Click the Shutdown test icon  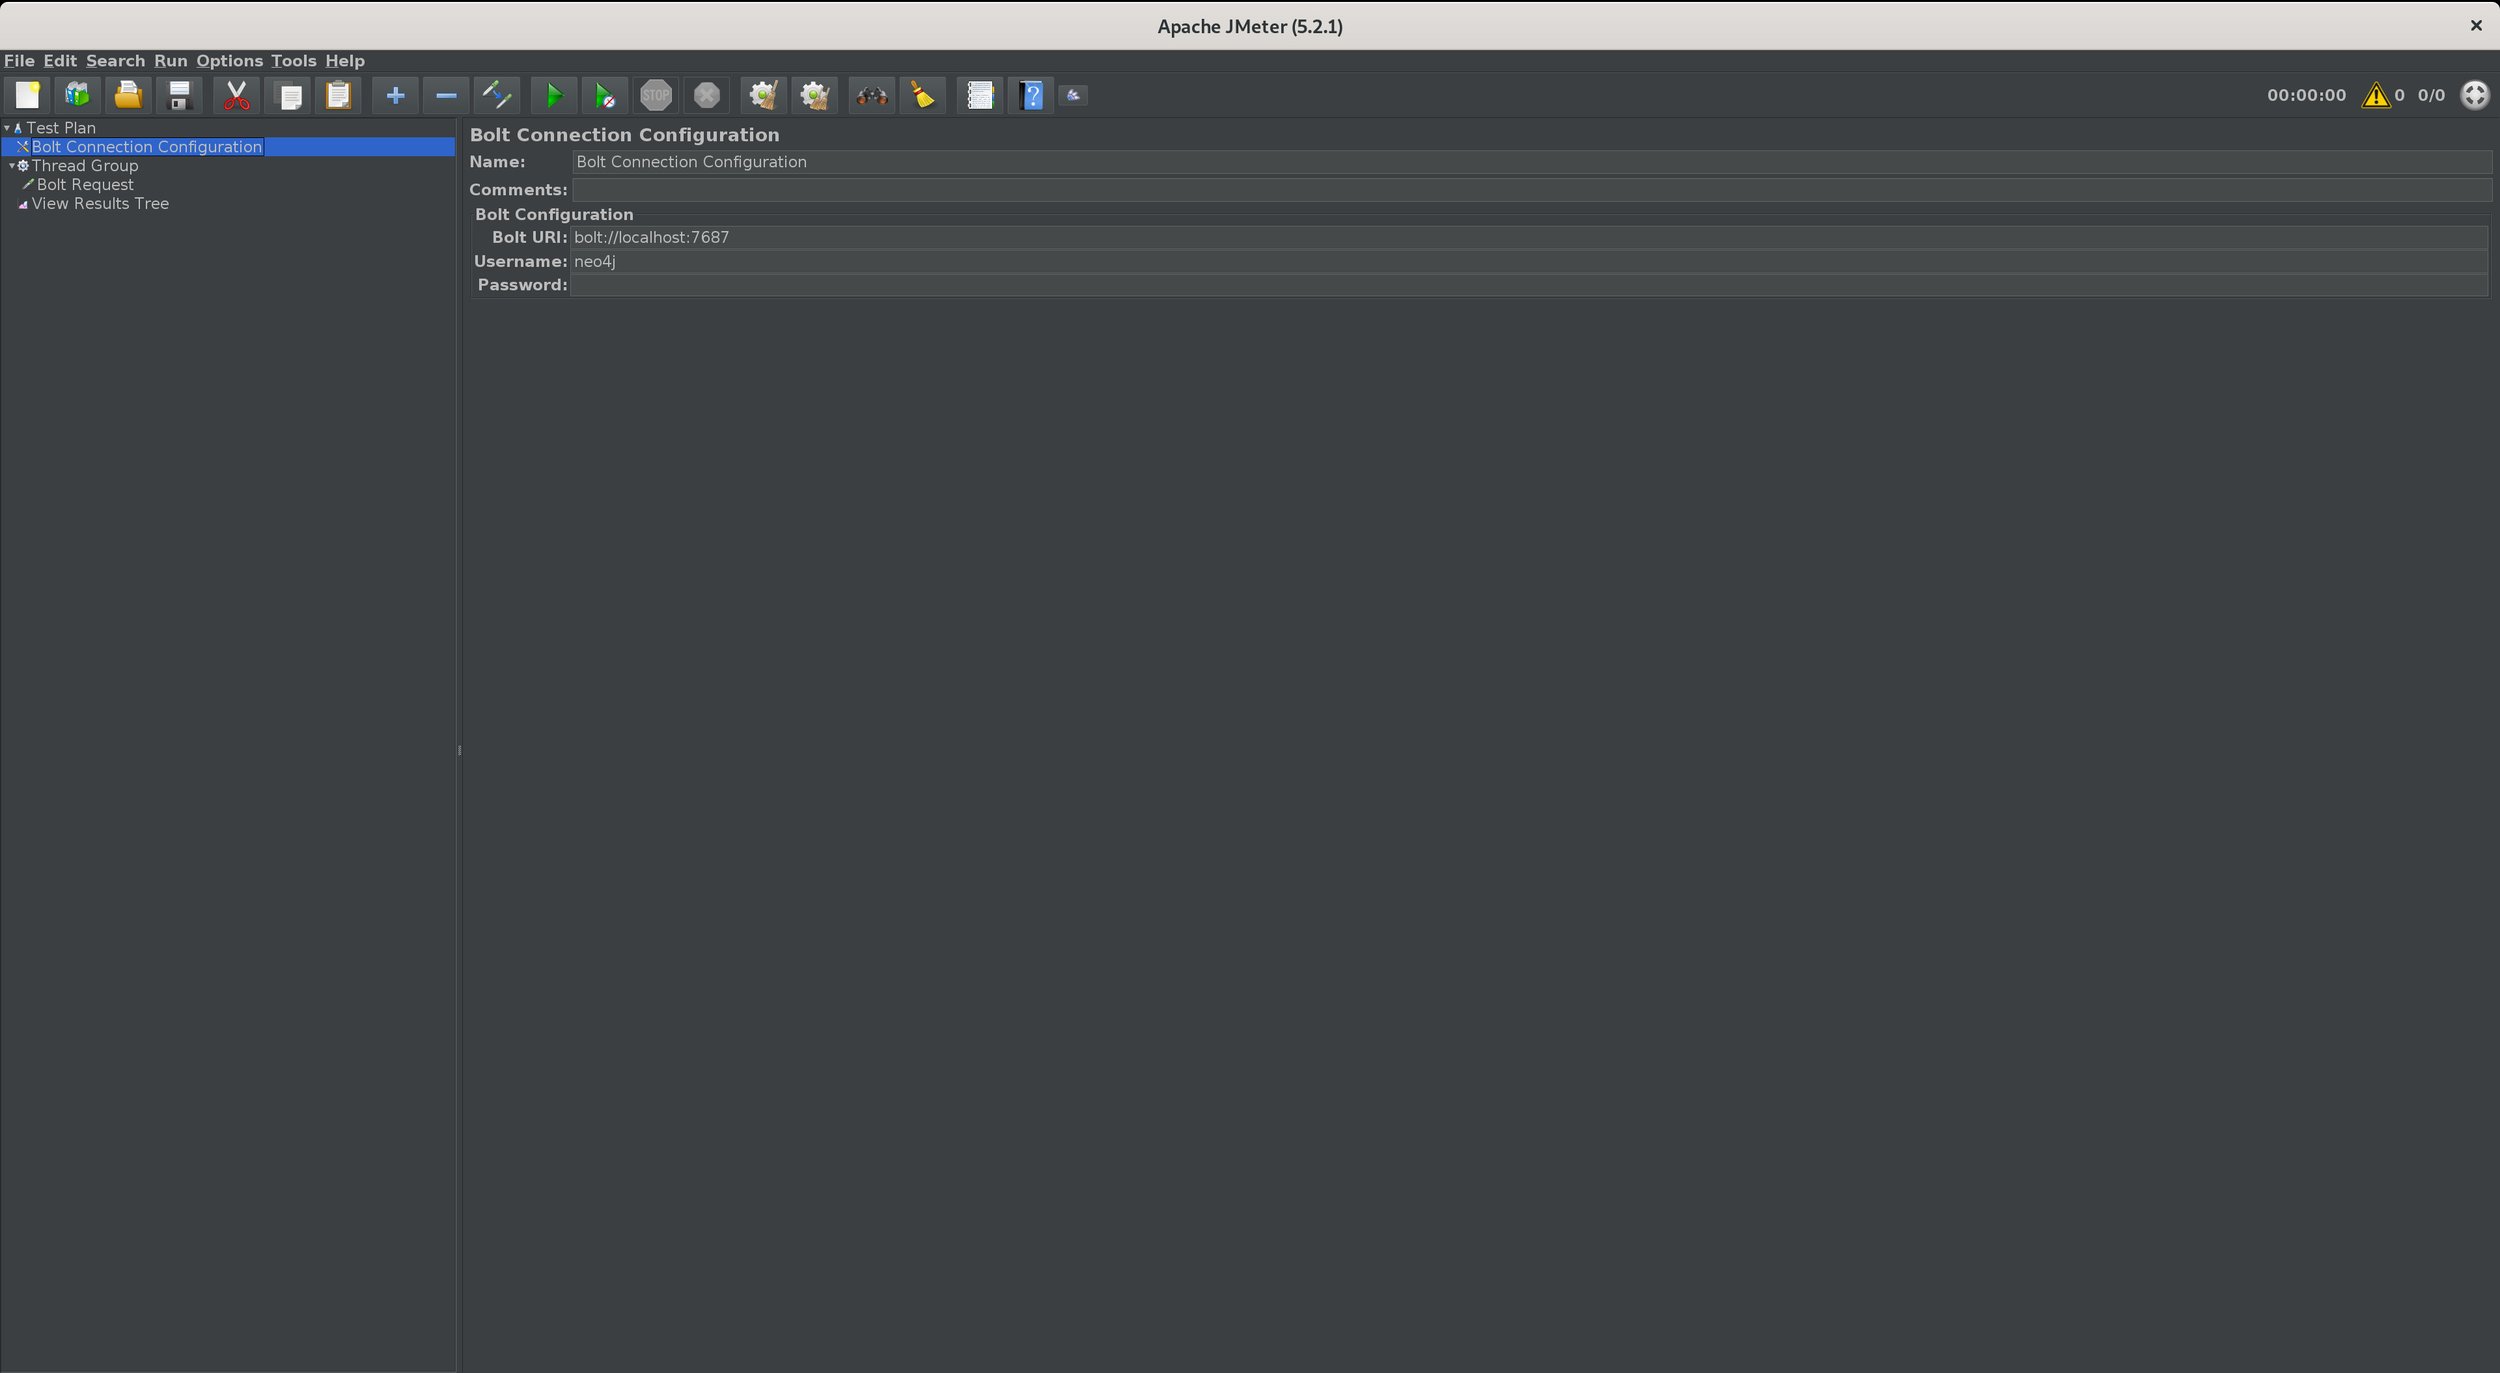point(707,96)
